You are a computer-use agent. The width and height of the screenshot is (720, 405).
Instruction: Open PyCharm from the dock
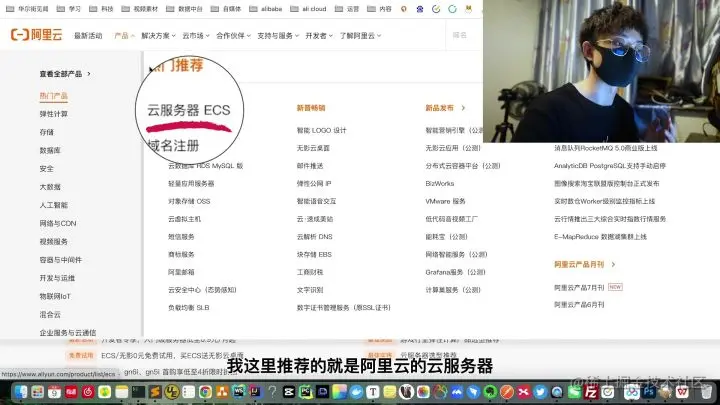(x=306, y=392)
